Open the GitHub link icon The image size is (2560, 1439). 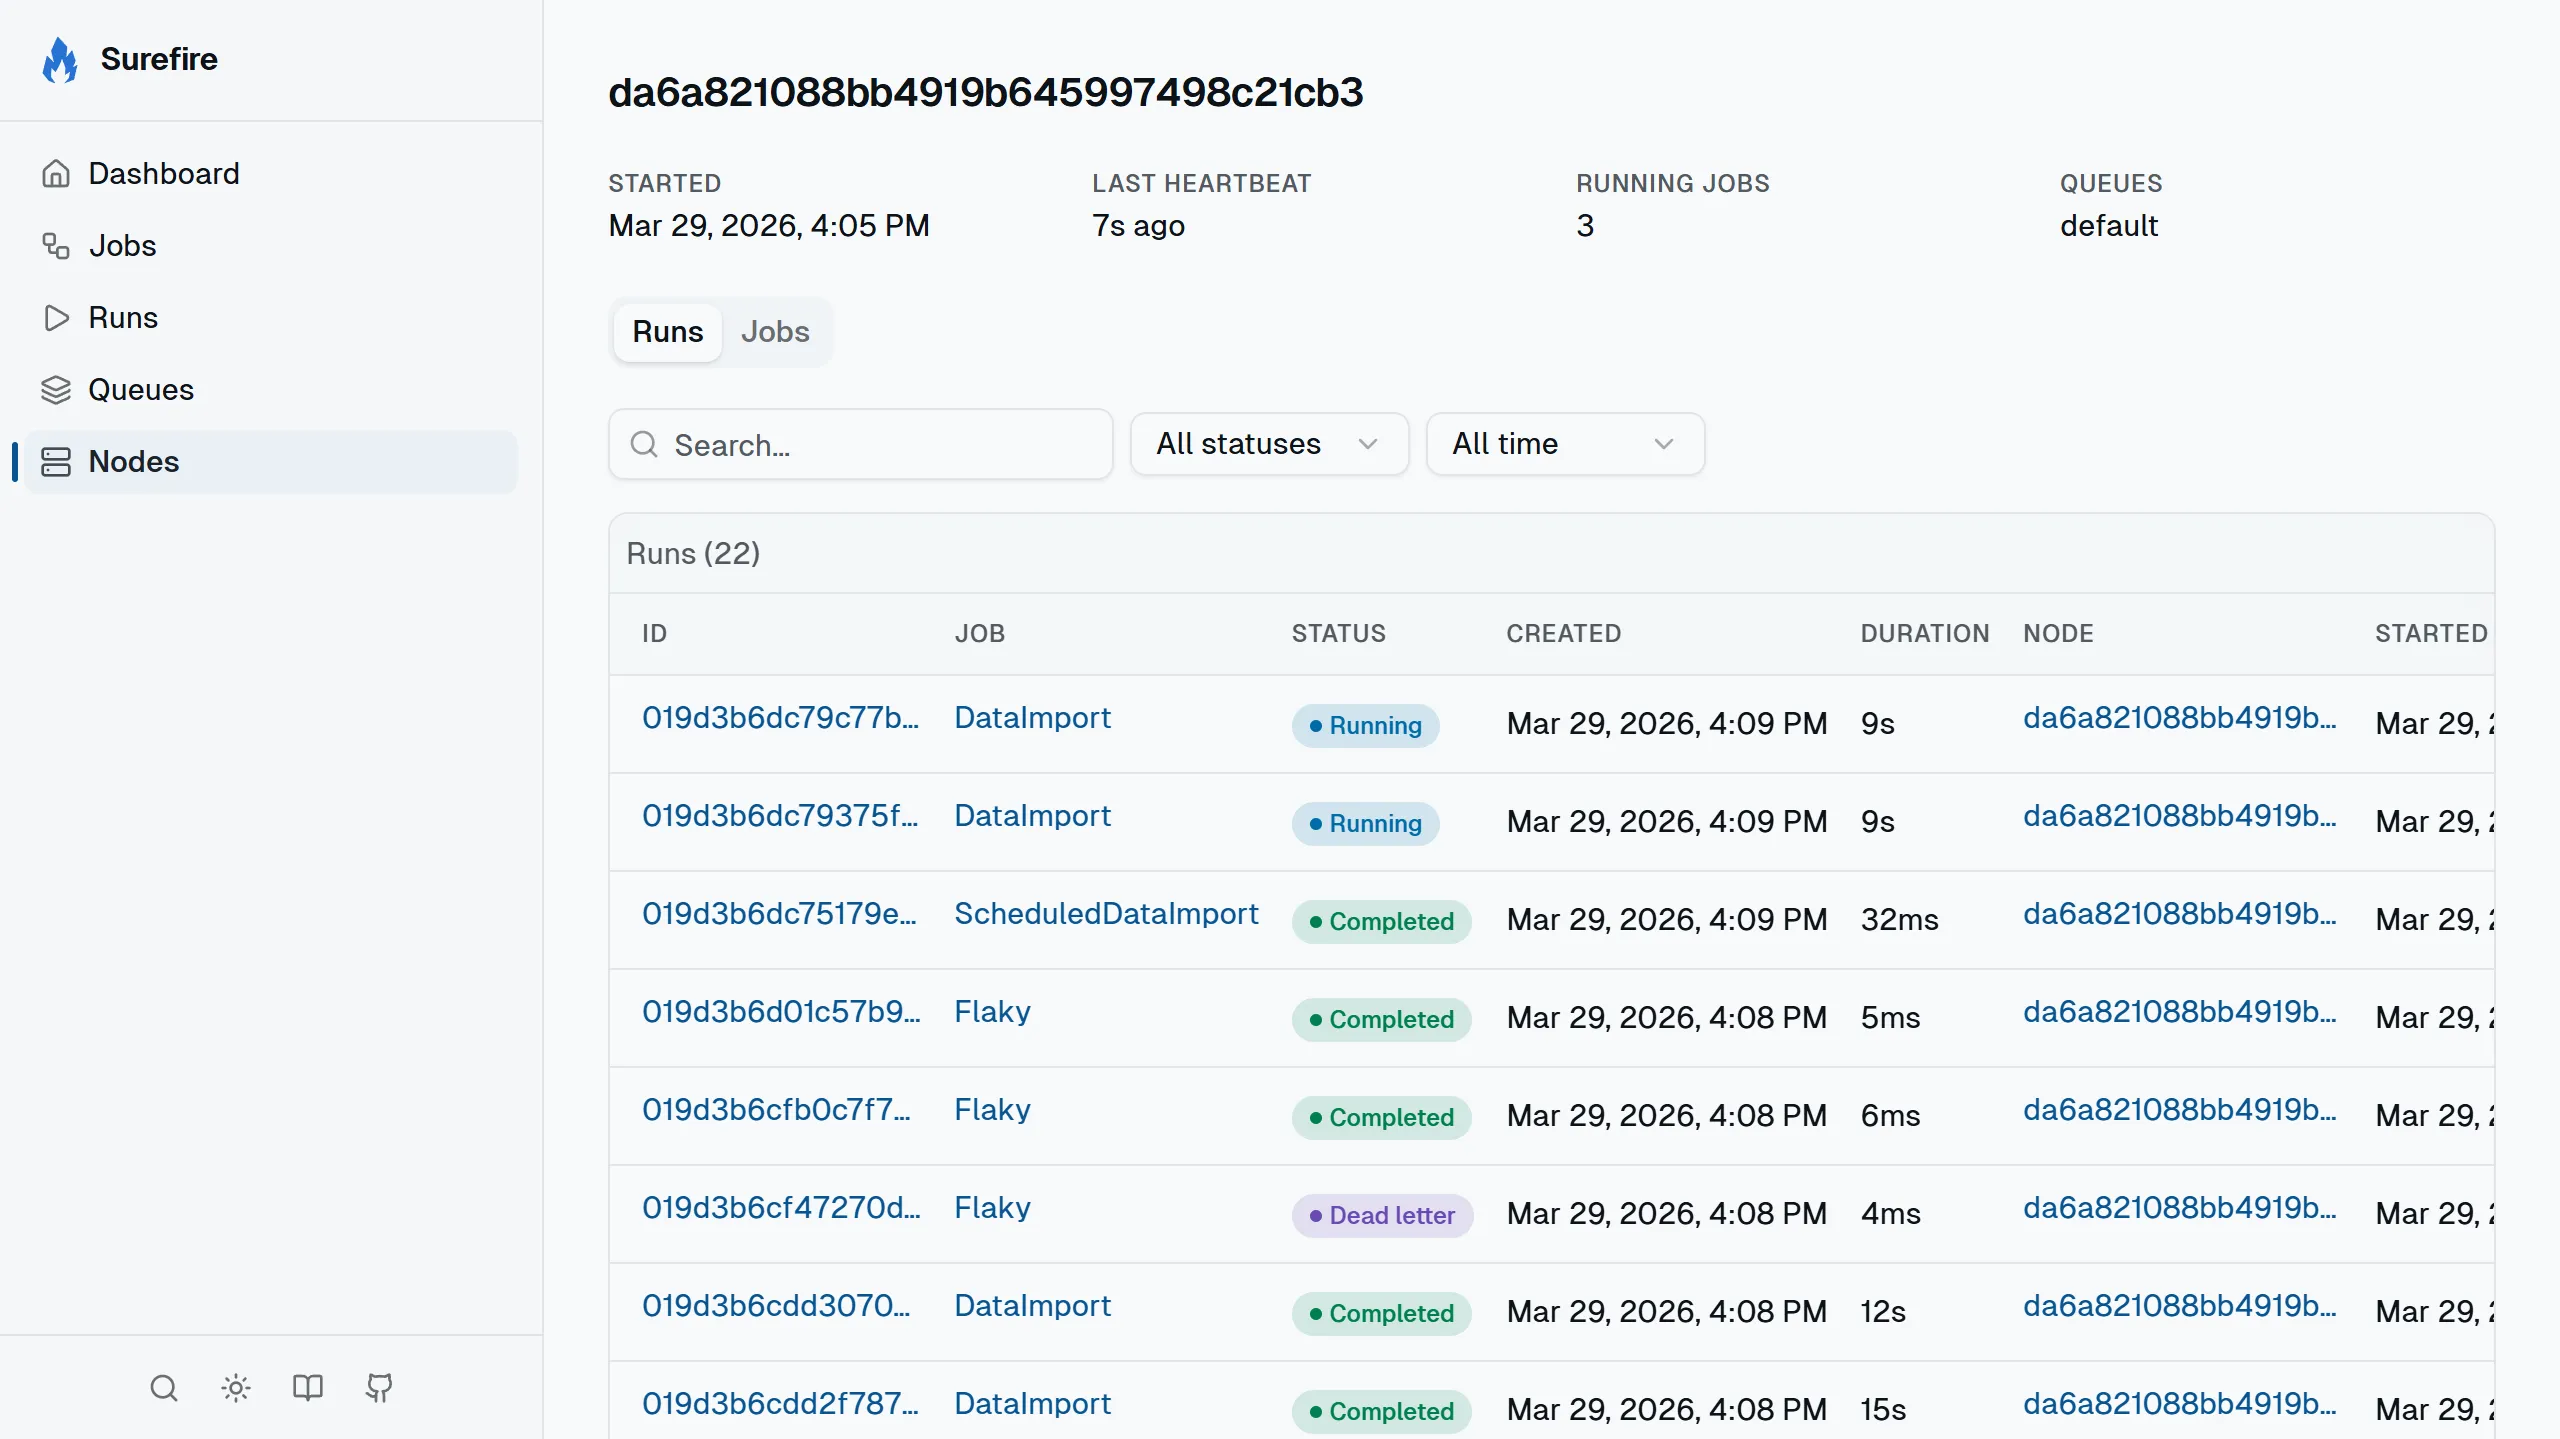(x=379, y=1388)
